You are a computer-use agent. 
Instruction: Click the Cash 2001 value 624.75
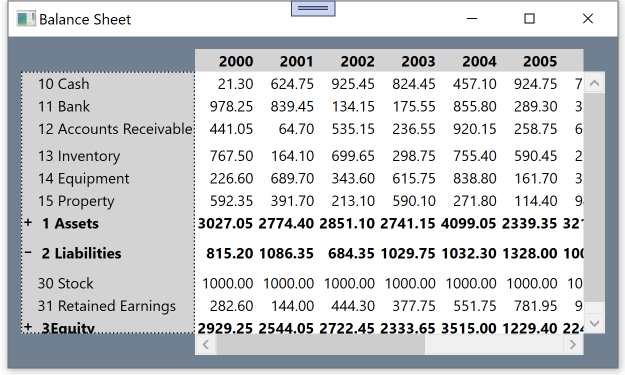click(292, 84)
